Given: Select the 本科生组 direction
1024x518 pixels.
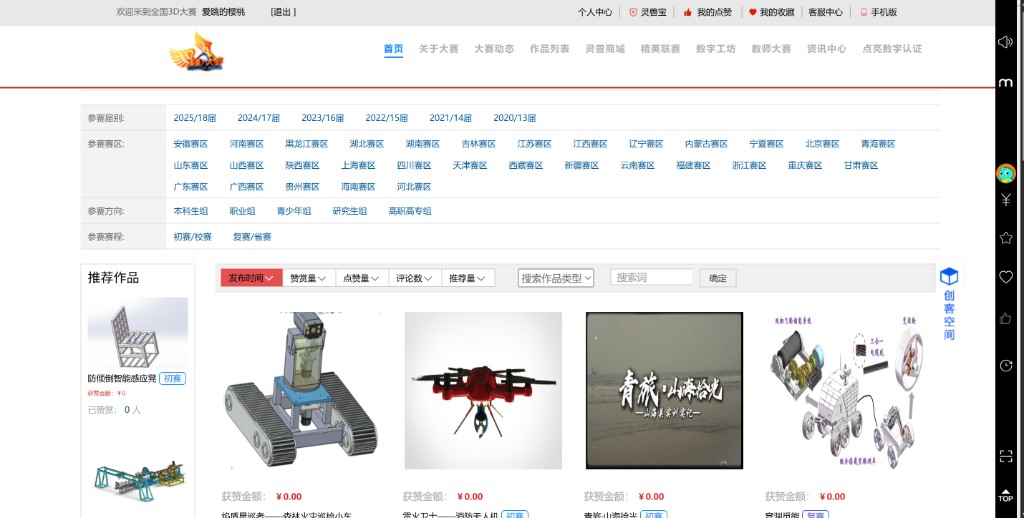Looking at the screenshot, I should coord(191,211).
